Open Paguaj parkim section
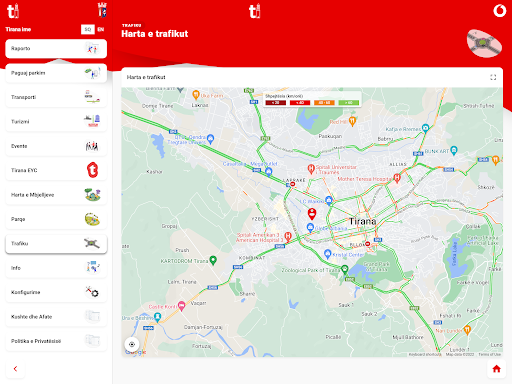The image size is (512, 384). pyautogui.click(x=56, y=73)
